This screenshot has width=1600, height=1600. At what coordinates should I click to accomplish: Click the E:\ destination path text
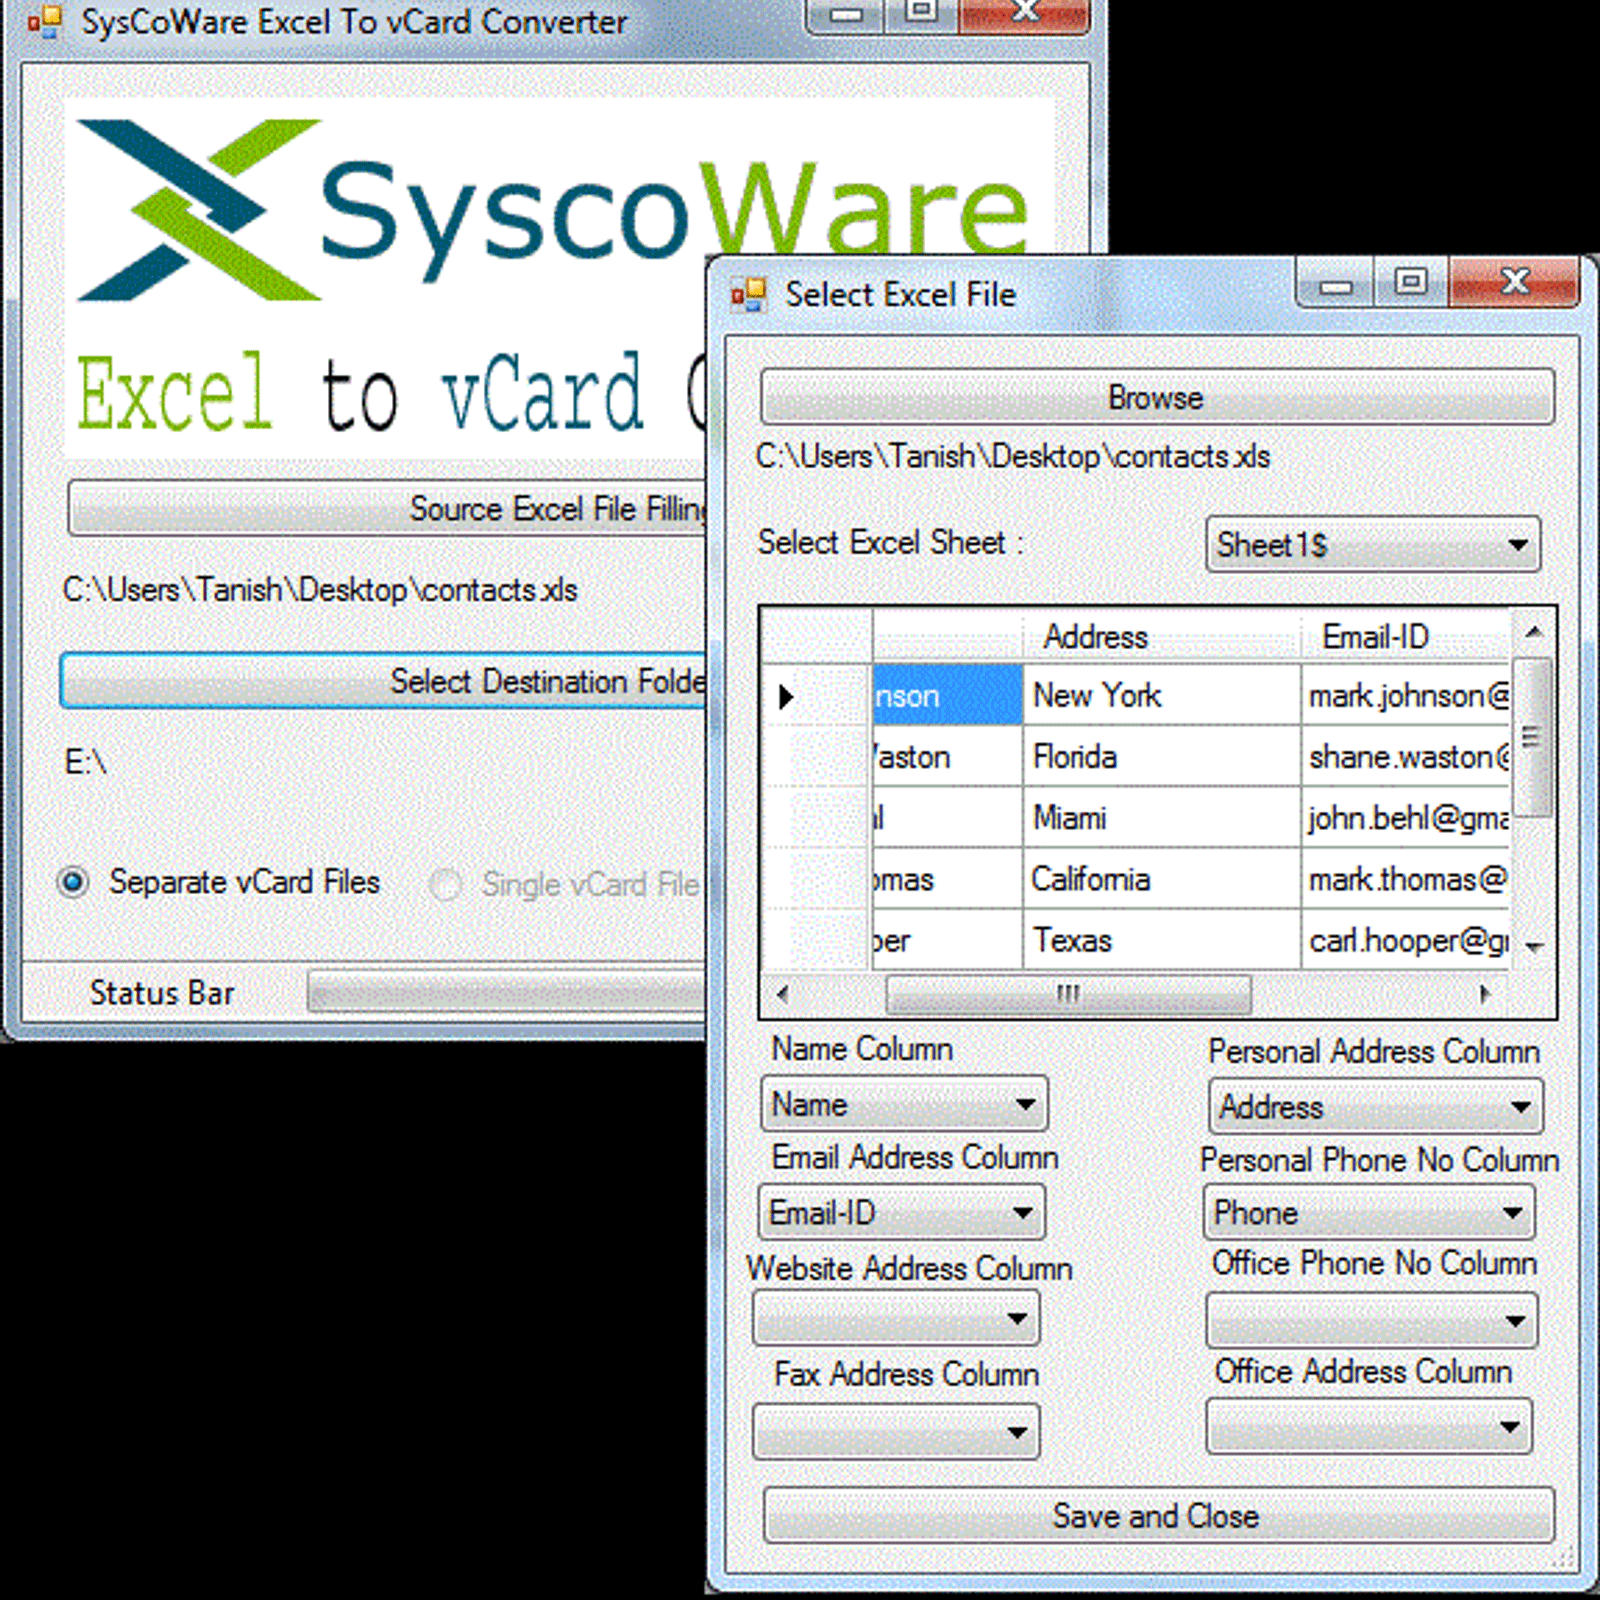coord(86,762)
